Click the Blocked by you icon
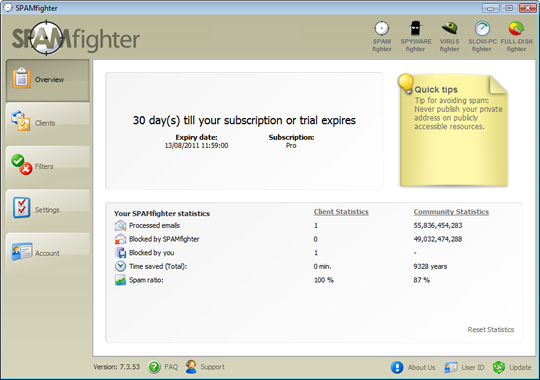540x380 pixels. pyautogui.click(x=120, y=253)
